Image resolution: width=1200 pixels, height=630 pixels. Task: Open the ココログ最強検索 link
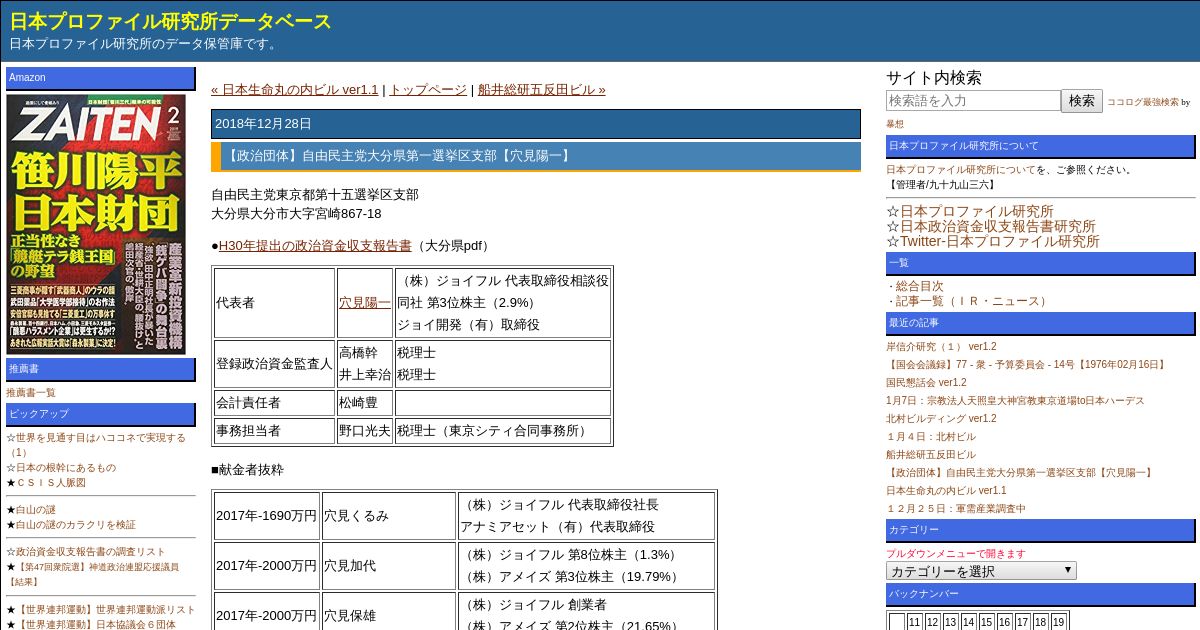(x=1143, y=102)
